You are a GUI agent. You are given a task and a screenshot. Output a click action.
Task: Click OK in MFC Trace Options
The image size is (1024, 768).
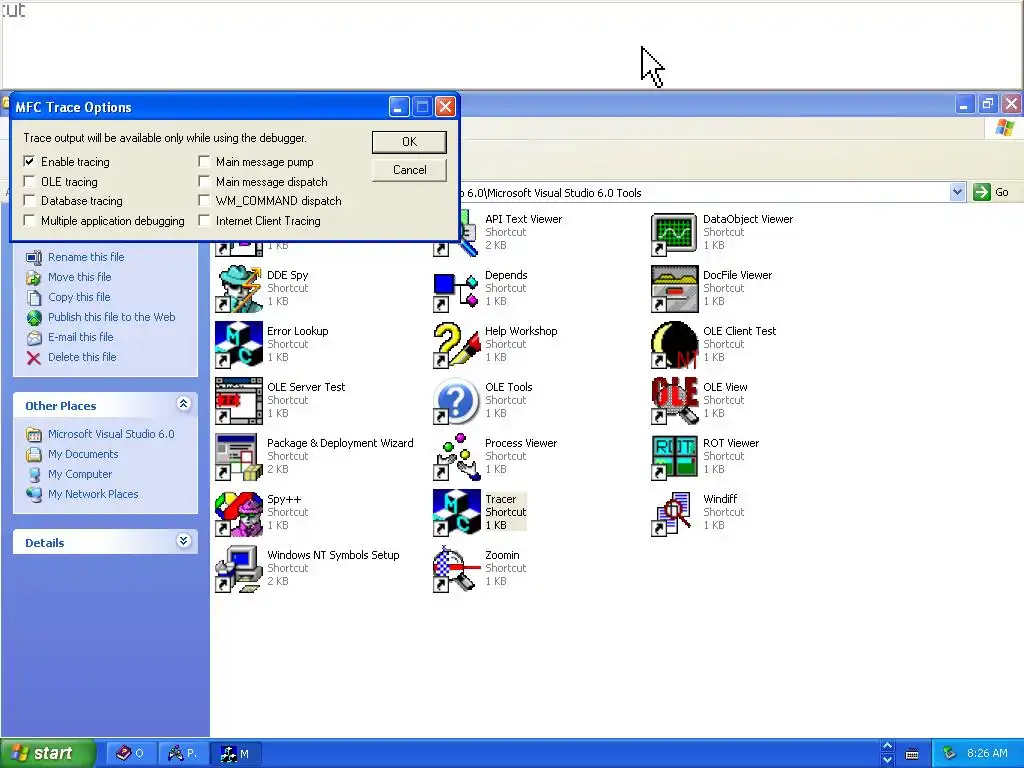[409, 142]
